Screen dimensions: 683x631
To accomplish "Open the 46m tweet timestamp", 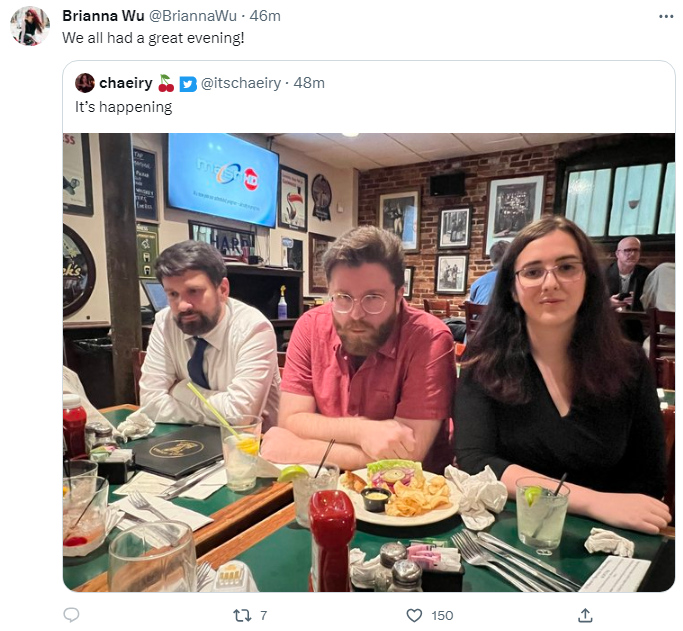I will tap(265, 16).
